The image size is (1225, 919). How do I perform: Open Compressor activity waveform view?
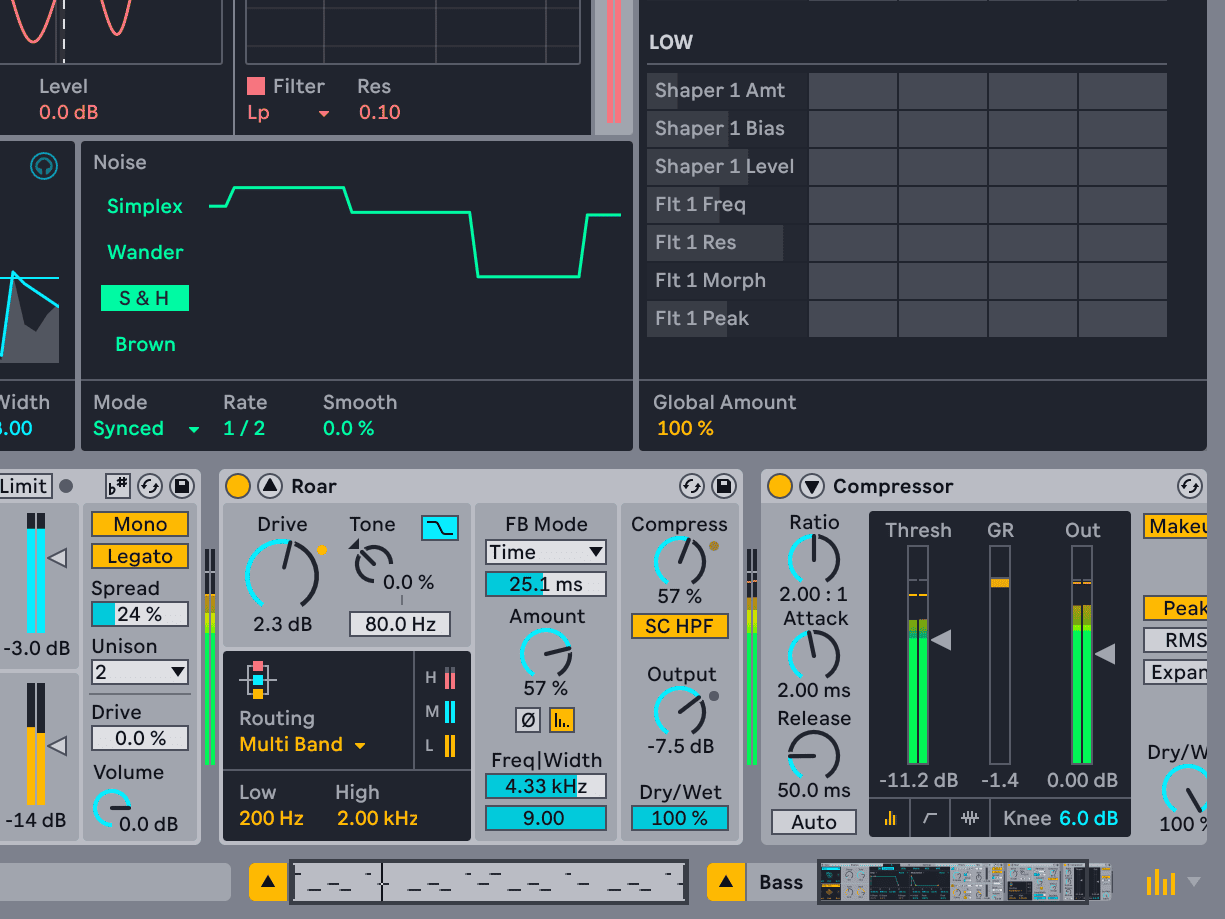968,819
